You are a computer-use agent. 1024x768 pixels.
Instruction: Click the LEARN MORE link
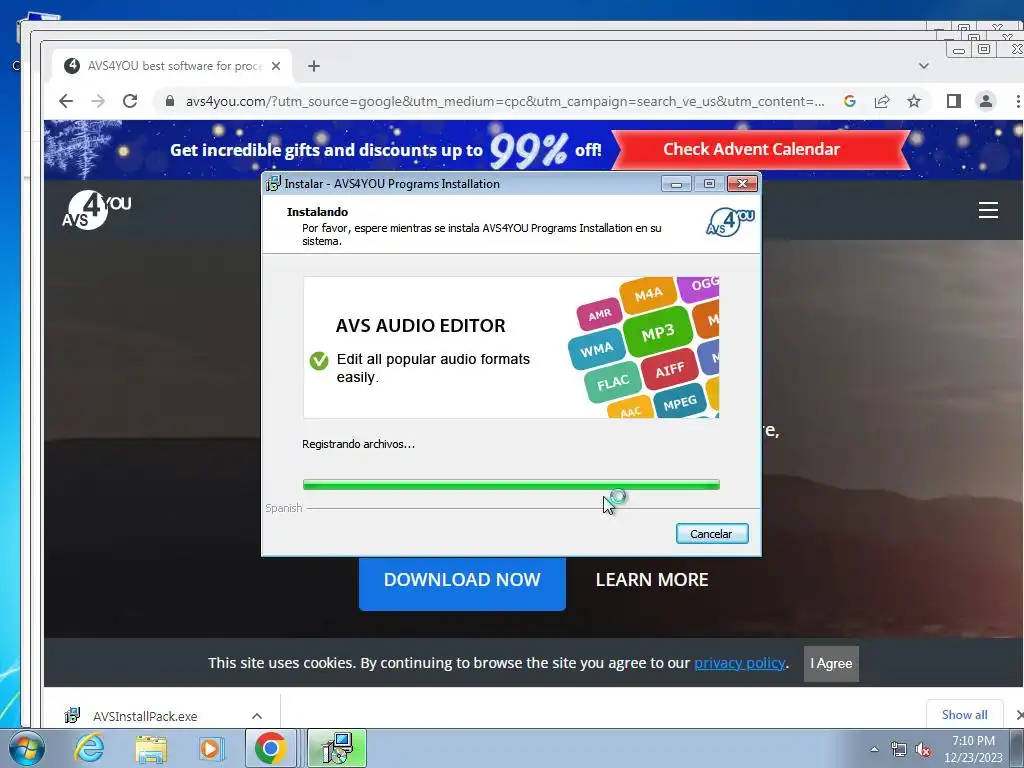point(652,580)
